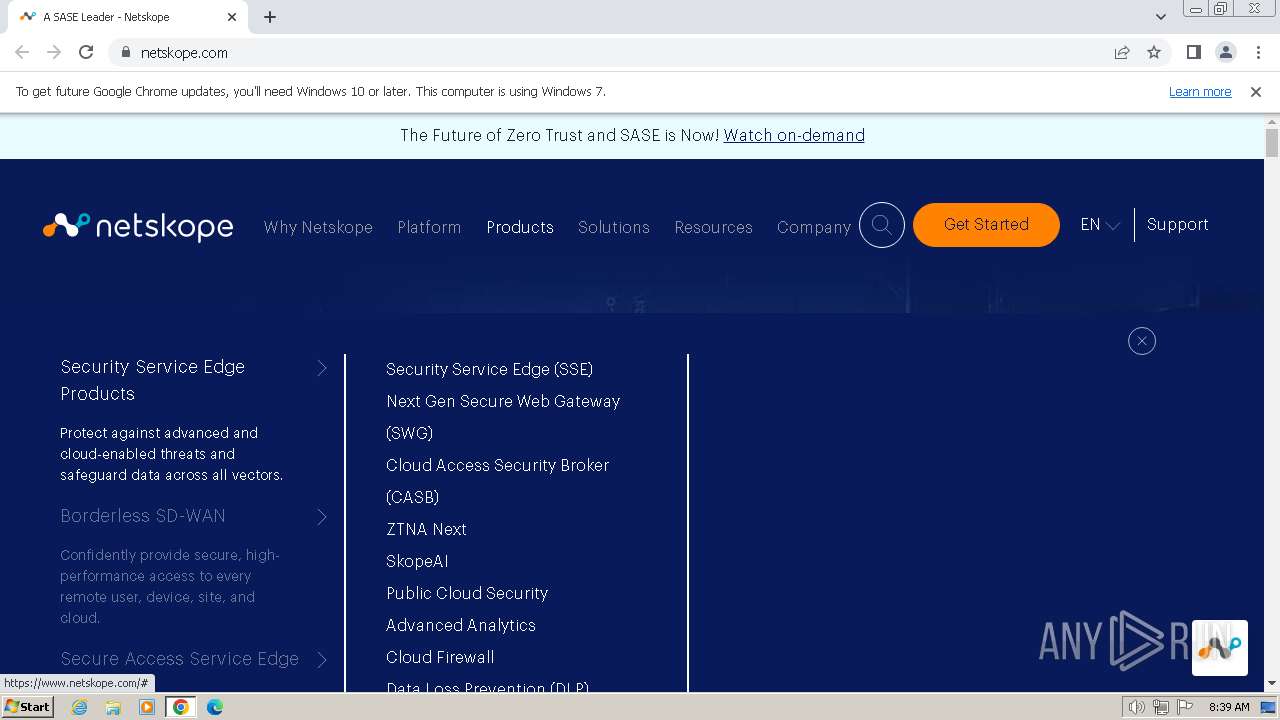This screenshot has height=720, width=1280.
Task: Select the Security Service Edge Products heading
Action: coord(153,380)
